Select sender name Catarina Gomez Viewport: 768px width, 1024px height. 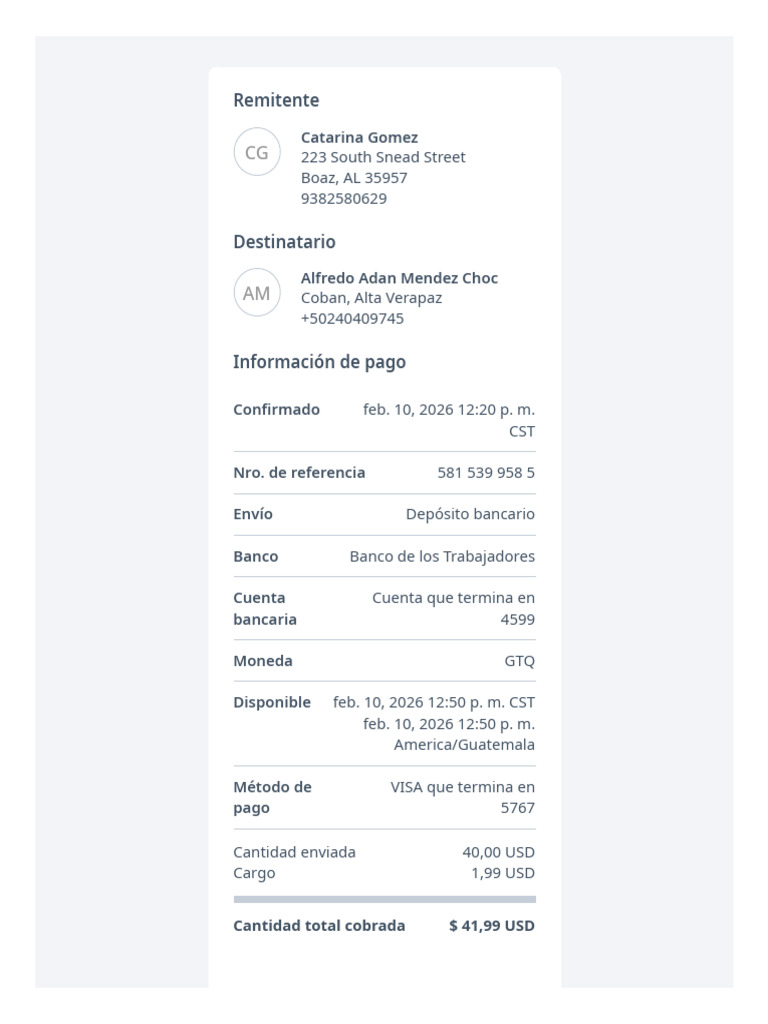[x=359, y=137]
